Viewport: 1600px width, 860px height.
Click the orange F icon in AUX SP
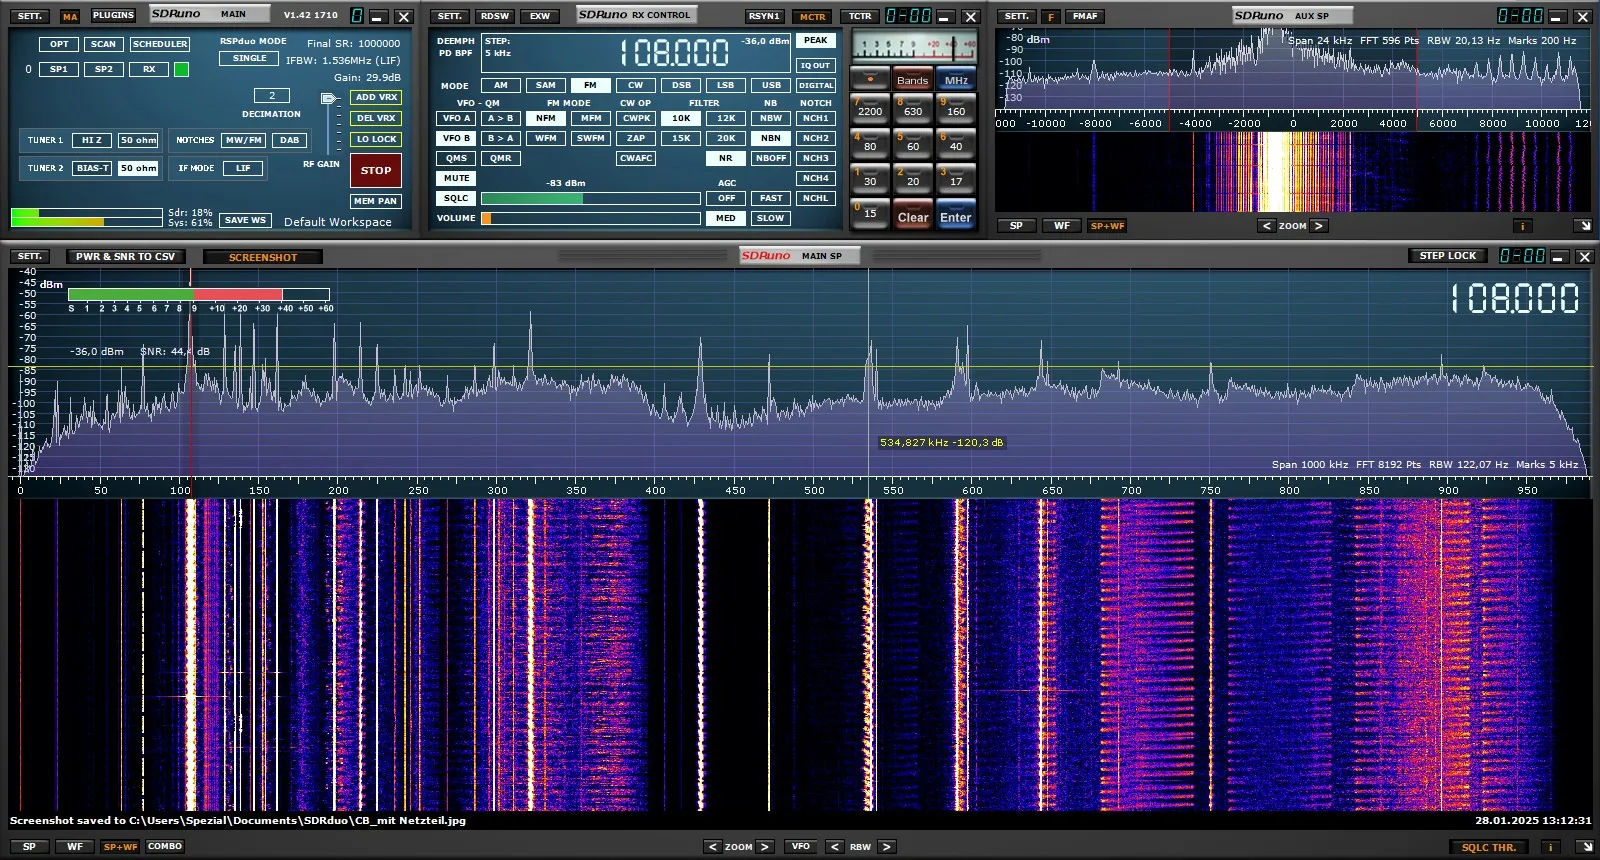pyautogui.click(x=1050, y=17)
